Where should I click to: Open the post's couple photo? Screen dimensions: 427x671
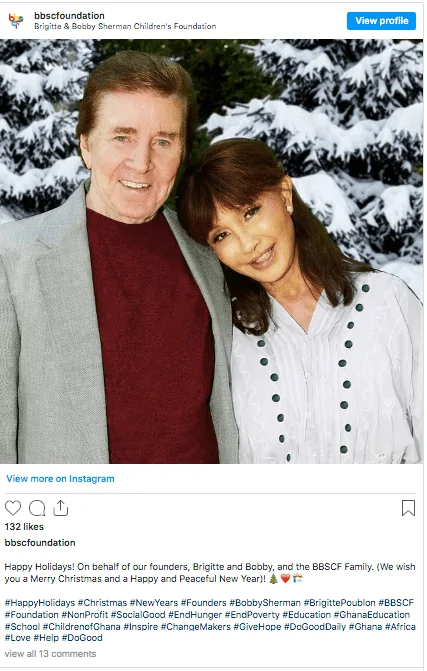point(212,251)
